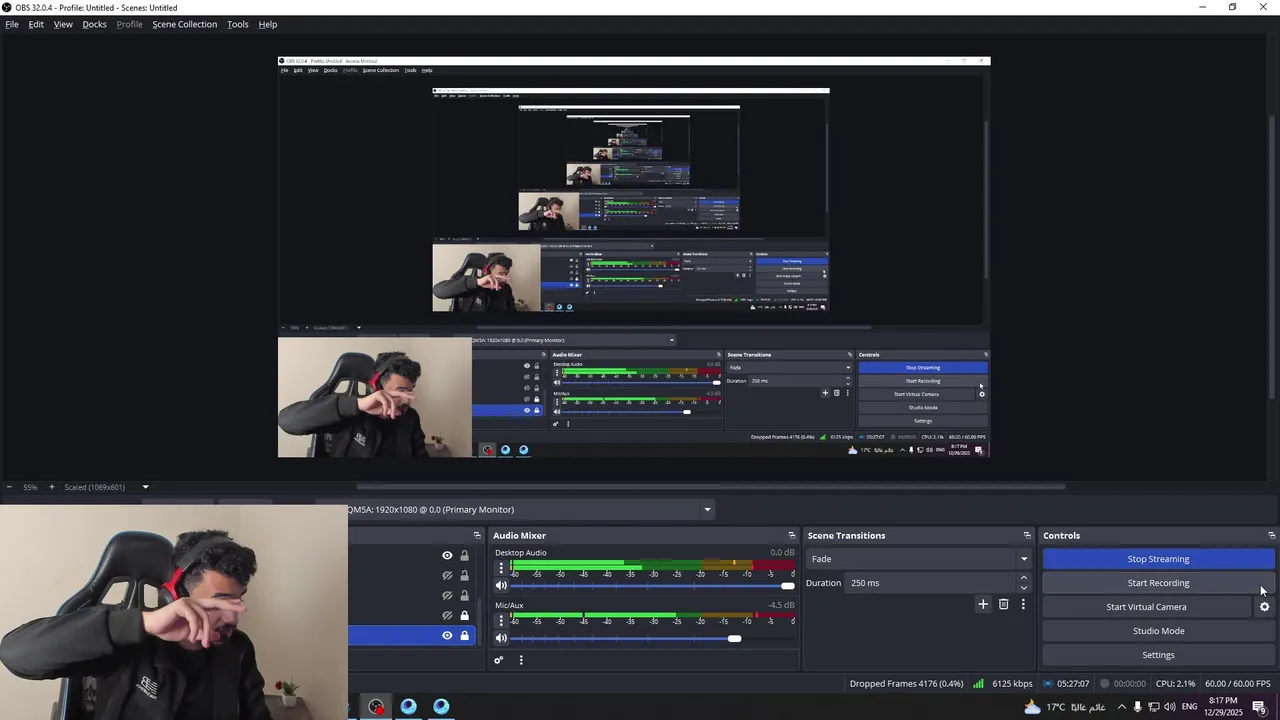Float the Scene Transitions dock icon
Image resolution: width=1280 pixels, height=720 pixels.
[x=1027, y=536]
